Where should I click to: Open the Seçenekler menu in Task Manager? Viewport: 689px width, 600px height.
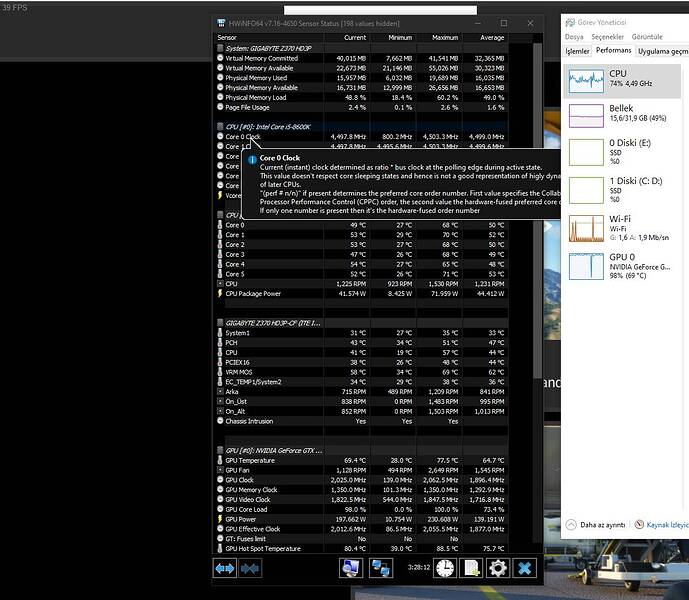click(607, 37)
